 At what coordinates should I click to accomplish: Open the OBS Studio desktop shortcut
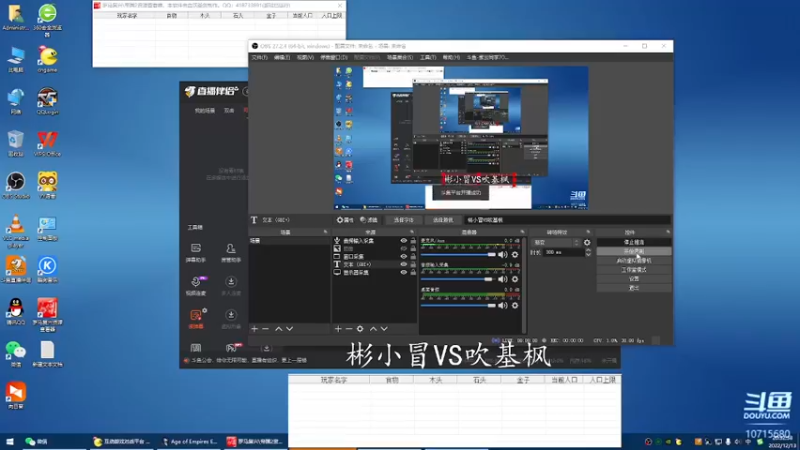point(16,185)
